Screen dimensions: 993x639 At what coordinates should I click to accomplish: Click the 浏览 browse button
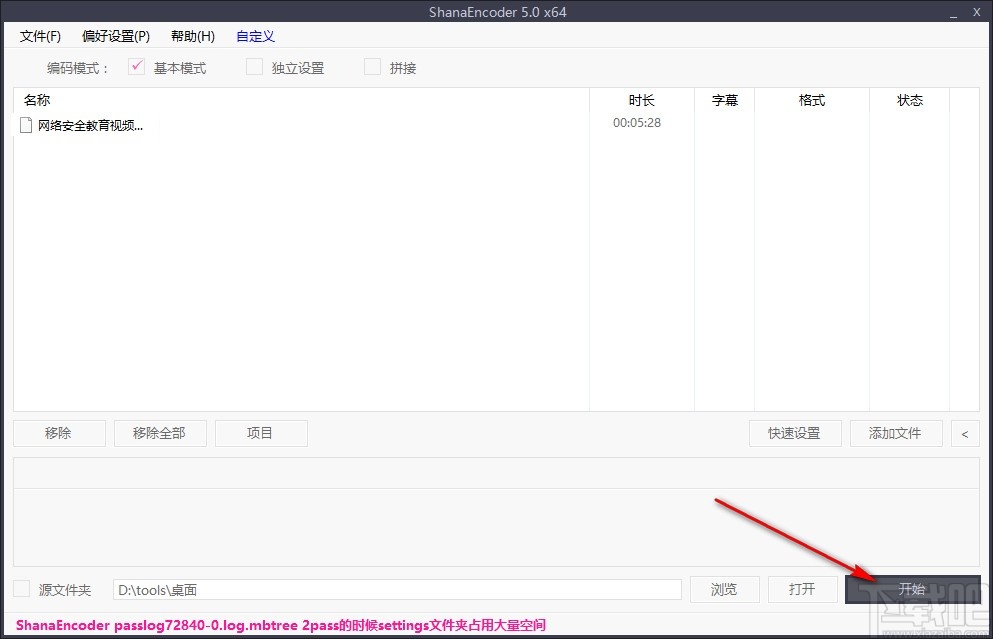pyautogui.click(x=724, y=590)
